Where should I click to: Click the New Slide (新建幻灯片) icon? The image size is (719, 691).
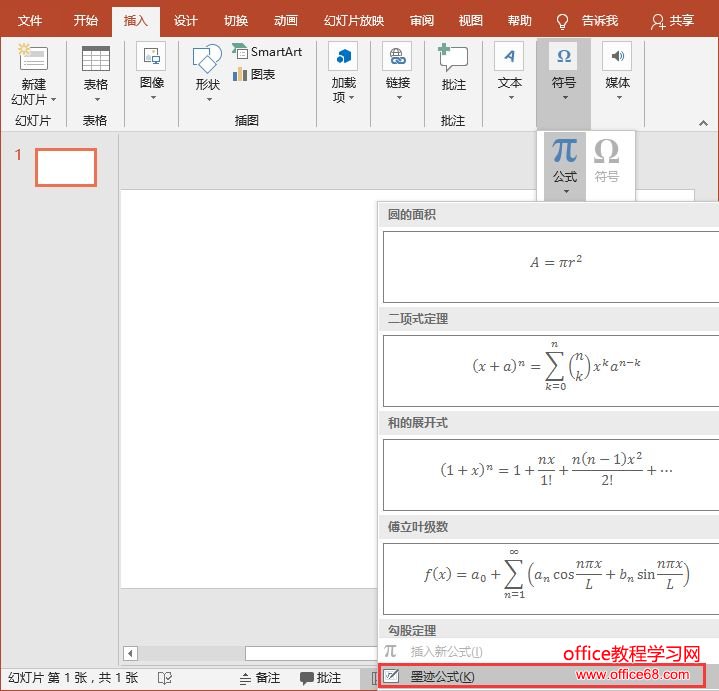pos(34,60)
